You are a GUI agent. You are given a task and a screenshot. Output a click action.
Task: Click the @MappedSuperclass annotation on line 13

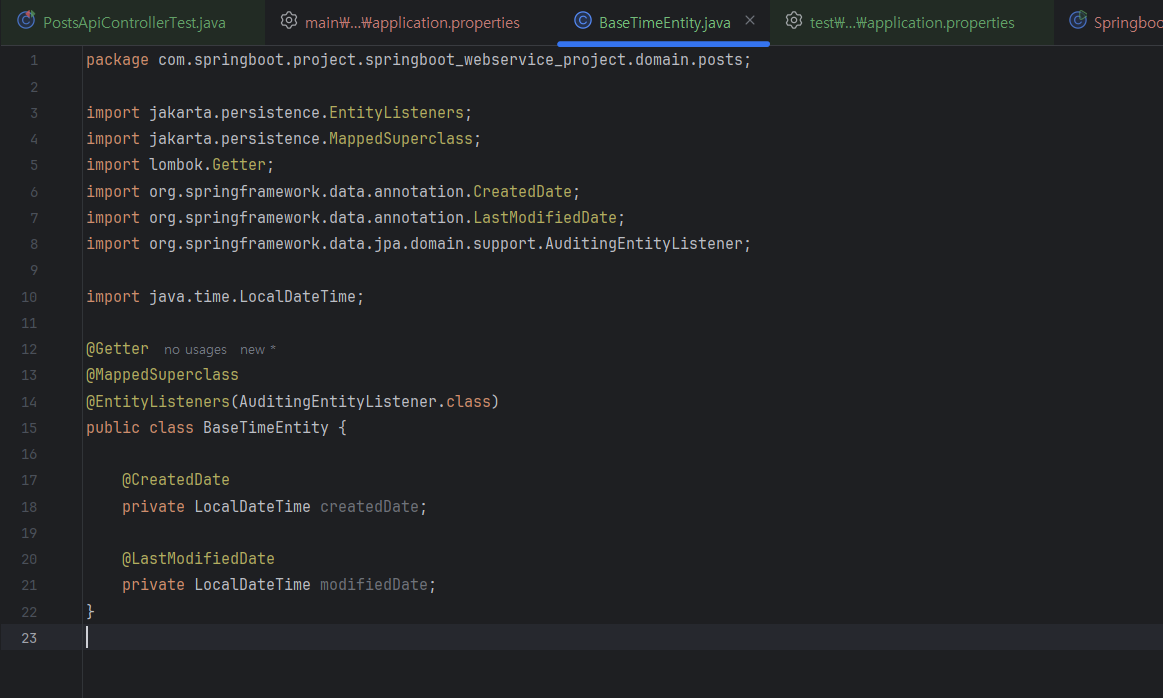[x=162, y=375]
